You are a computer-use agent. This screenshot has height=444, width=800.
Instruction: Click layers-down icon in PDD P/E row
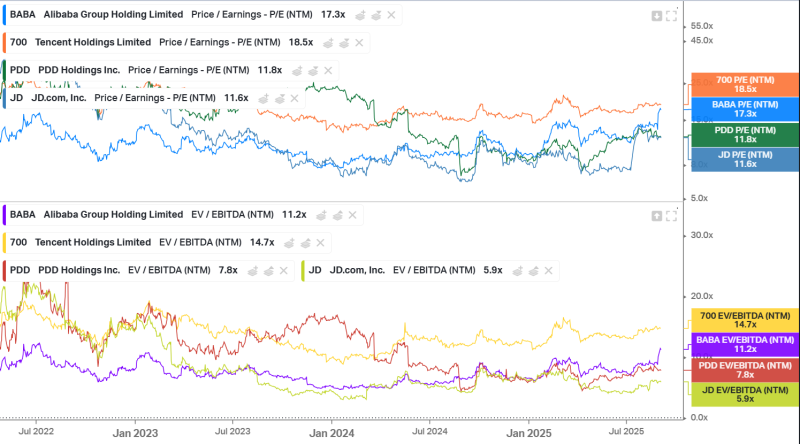[313, 70]
